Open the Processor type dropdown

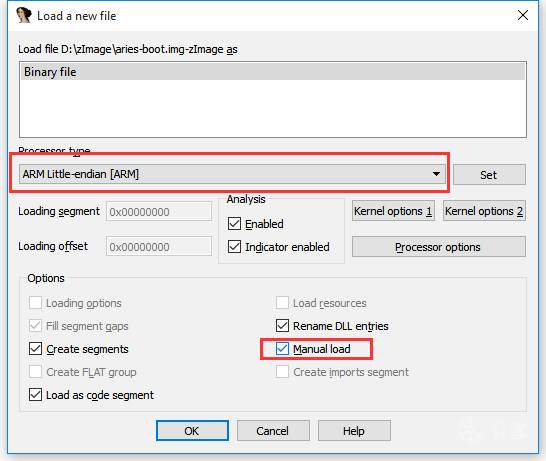click(x=232, y=174)
